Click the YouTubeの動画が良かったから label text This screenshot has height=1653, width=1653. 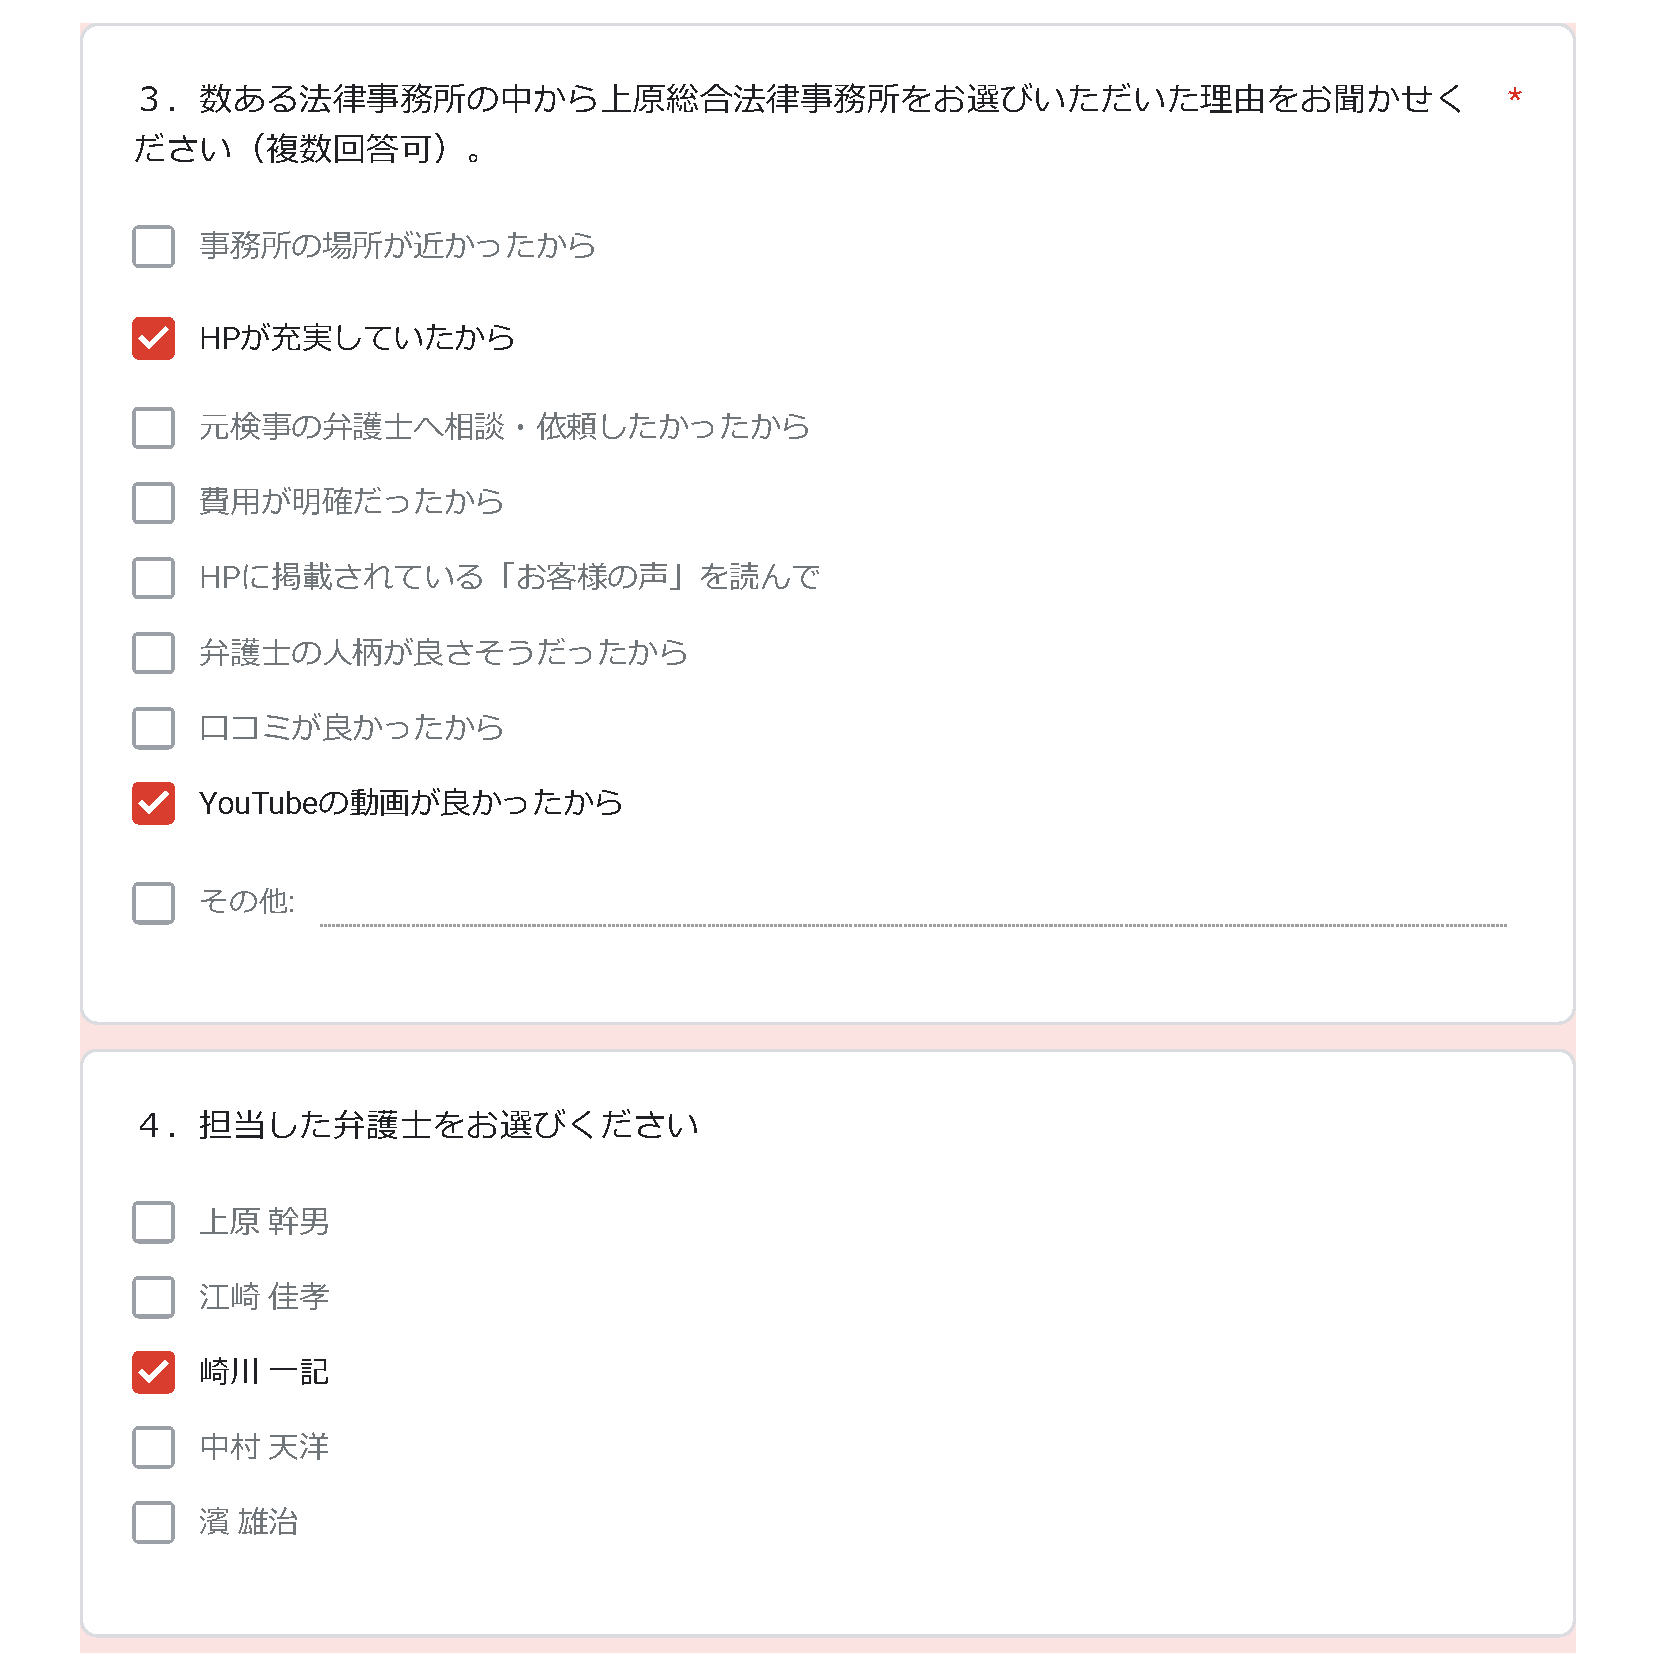click(411, 803)
